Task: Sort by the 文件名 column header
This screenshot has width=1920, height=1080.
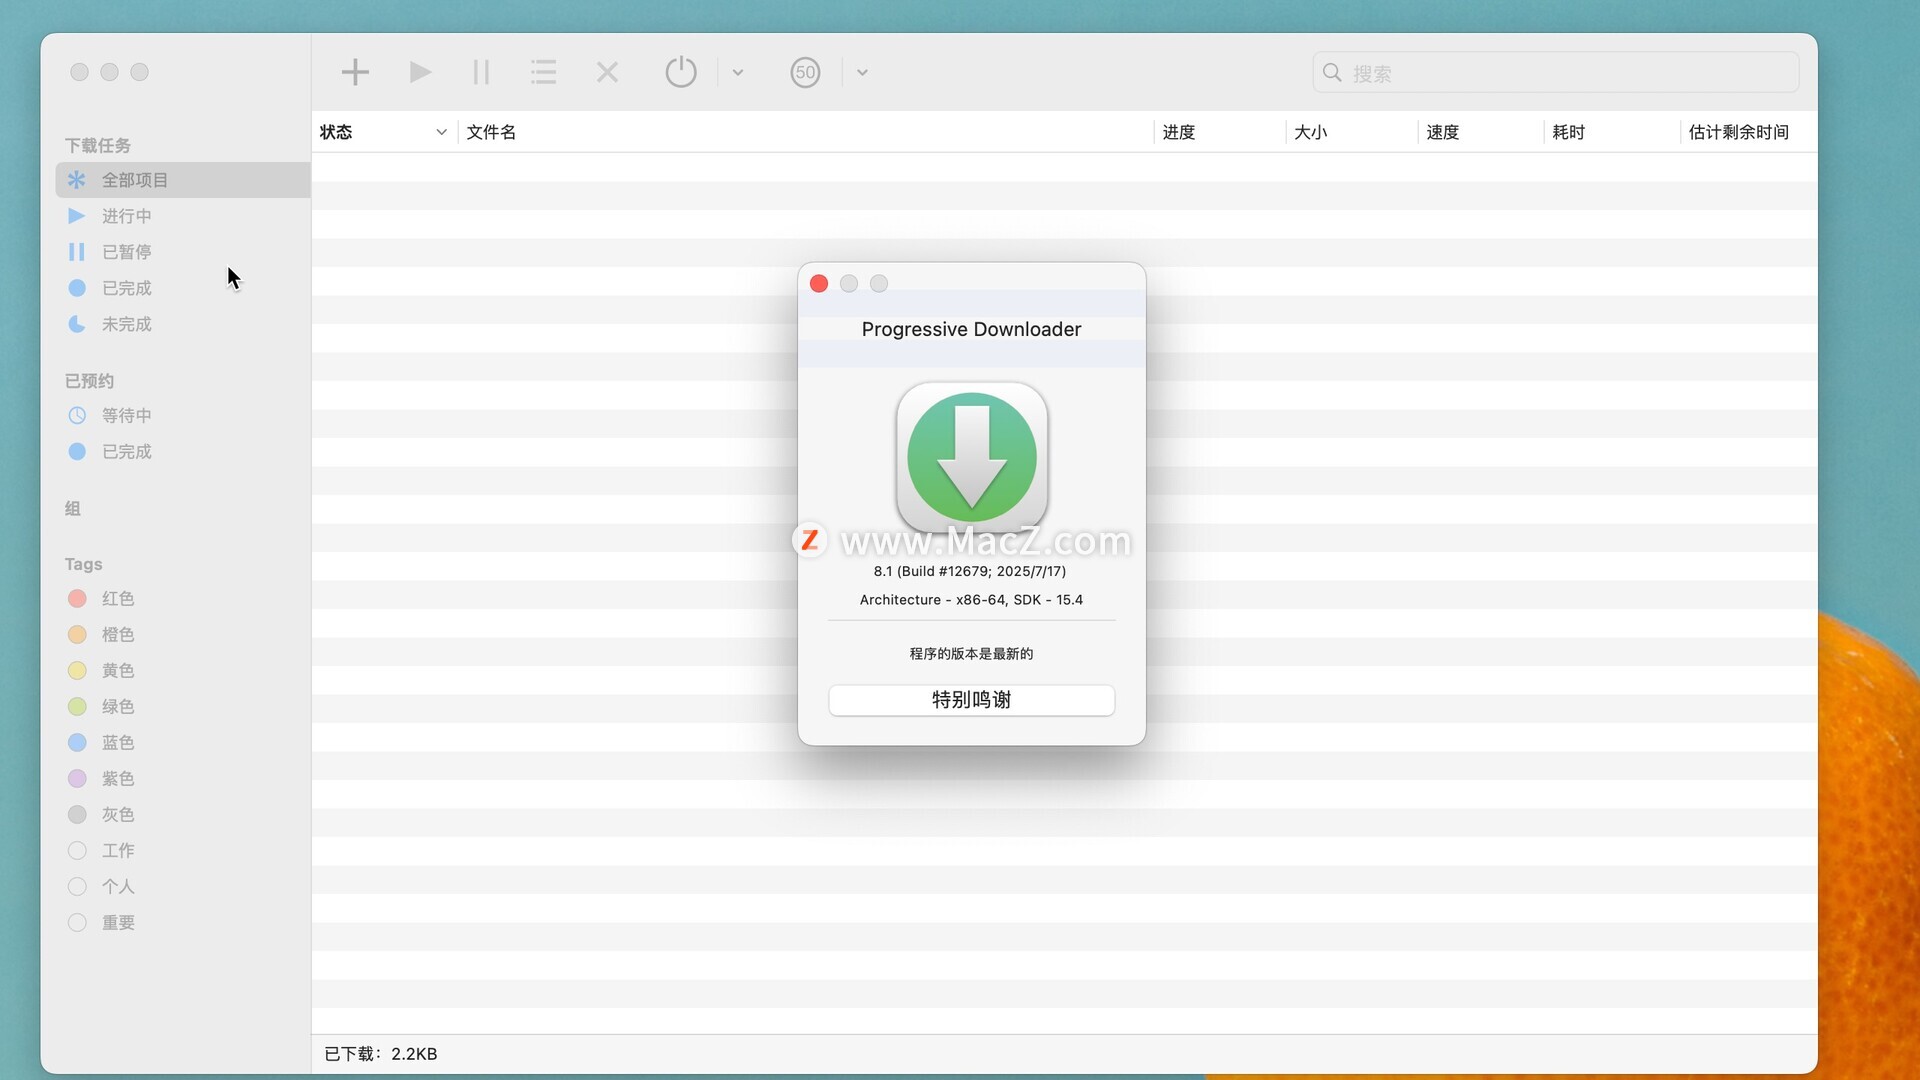Action: coord(805,132)
